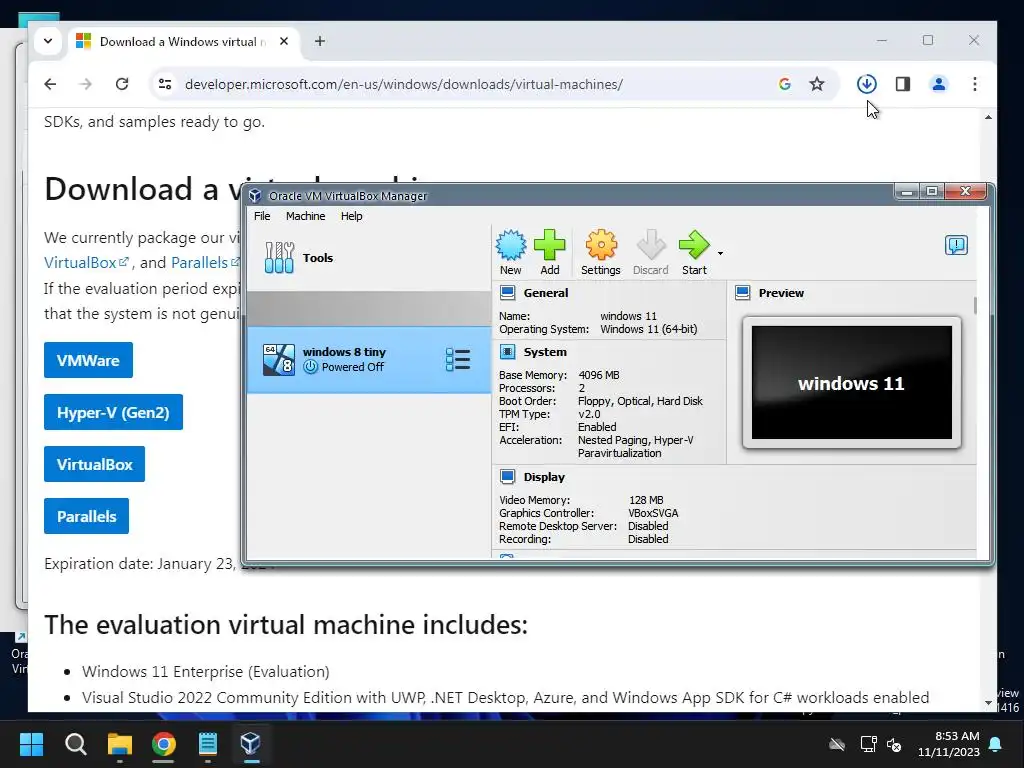Image resolution: width=1024 pixels, height=768 pixels.
Task: Open the File menu in VirtualBox
Action: (x=262, y=216)
